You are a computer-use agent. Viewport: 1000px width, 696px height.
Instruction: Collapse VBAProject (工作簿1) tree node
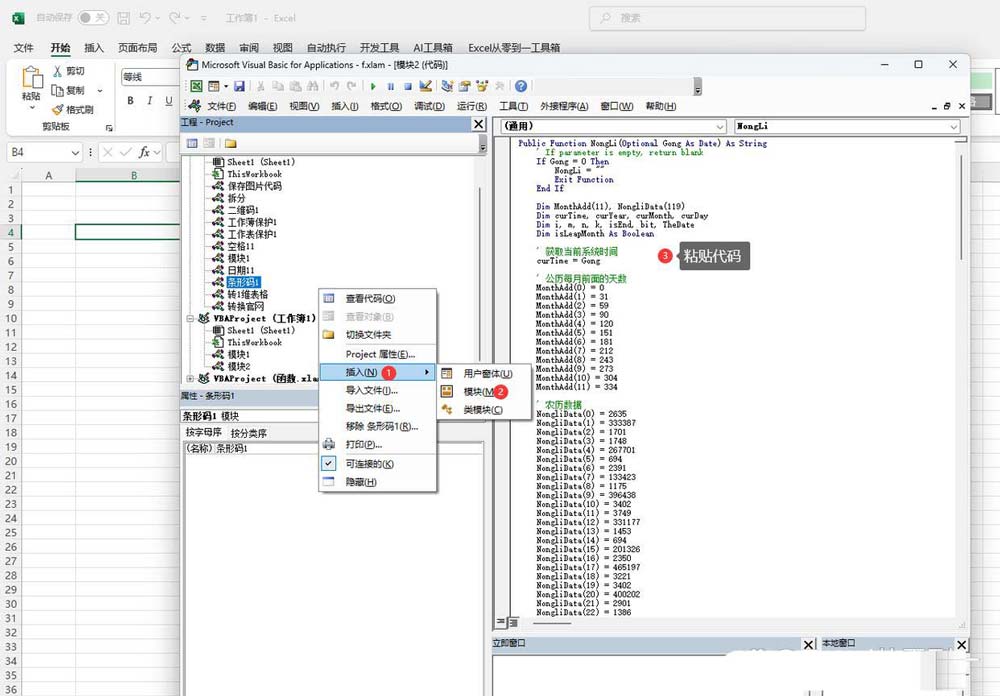190,318
